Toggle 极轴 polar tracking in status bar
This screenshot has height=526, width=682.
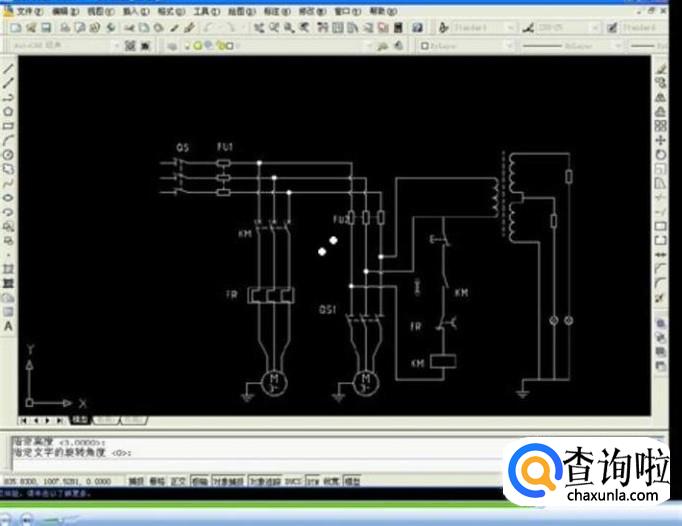(200, 481)
